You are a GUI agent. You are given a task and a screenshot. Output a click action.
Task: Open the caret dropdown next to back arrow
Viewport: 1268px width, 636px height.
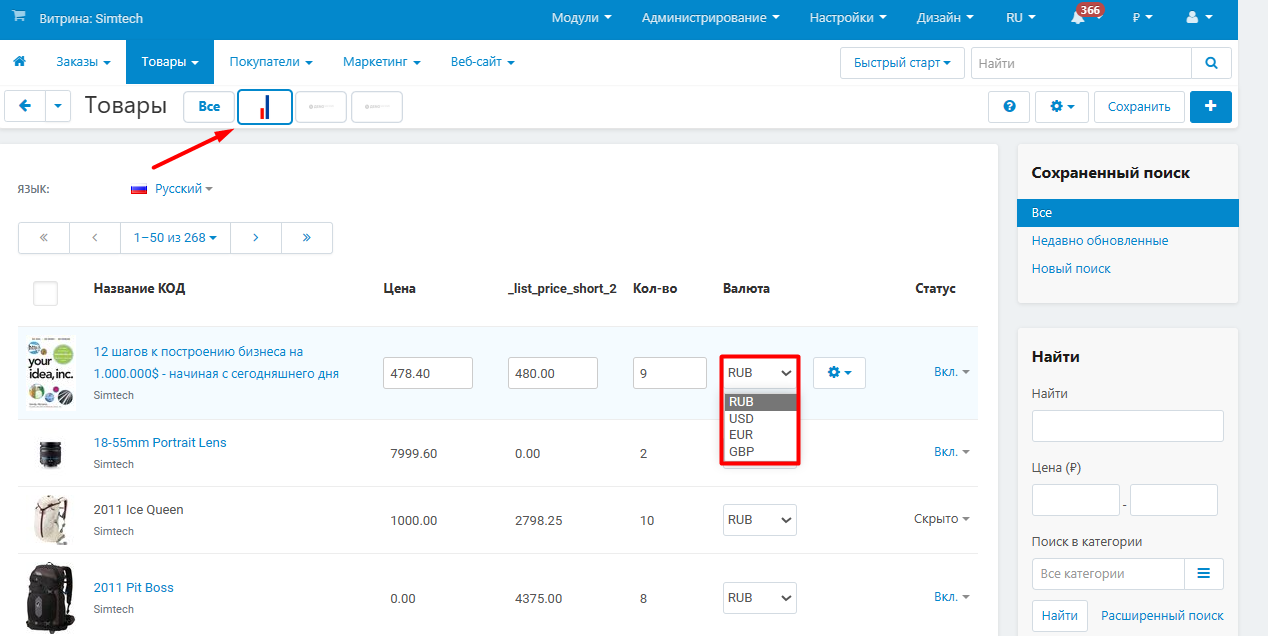click(x=59, y=107)
